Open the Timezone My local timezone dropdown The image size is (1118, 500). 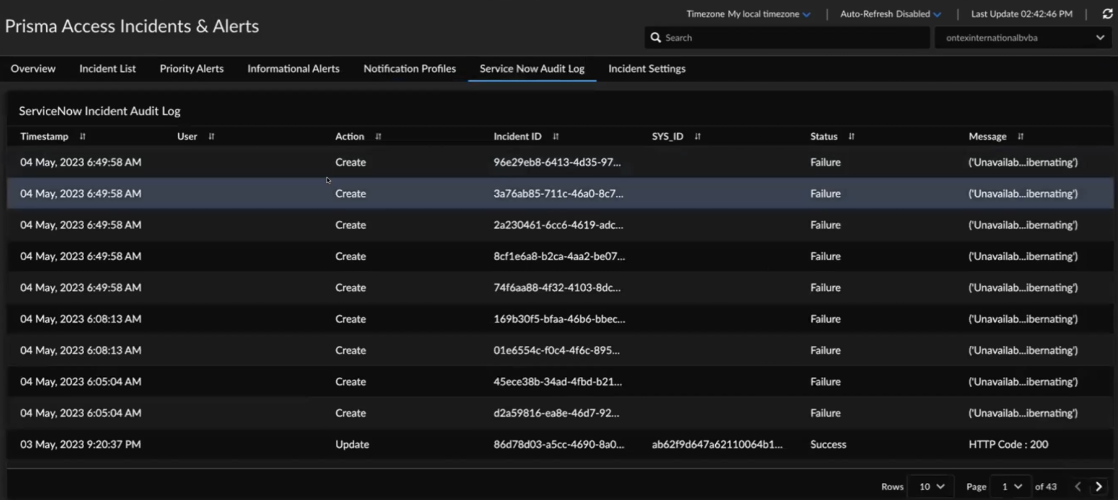tap(748, 14)
